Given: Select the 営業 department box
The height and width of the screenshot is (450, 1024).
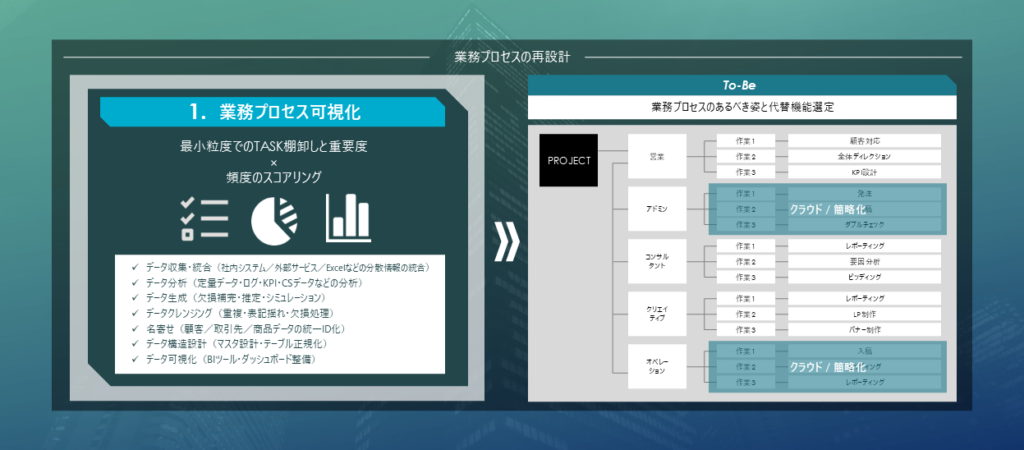Looking at the screenshot, I should (x=657, y=157).
